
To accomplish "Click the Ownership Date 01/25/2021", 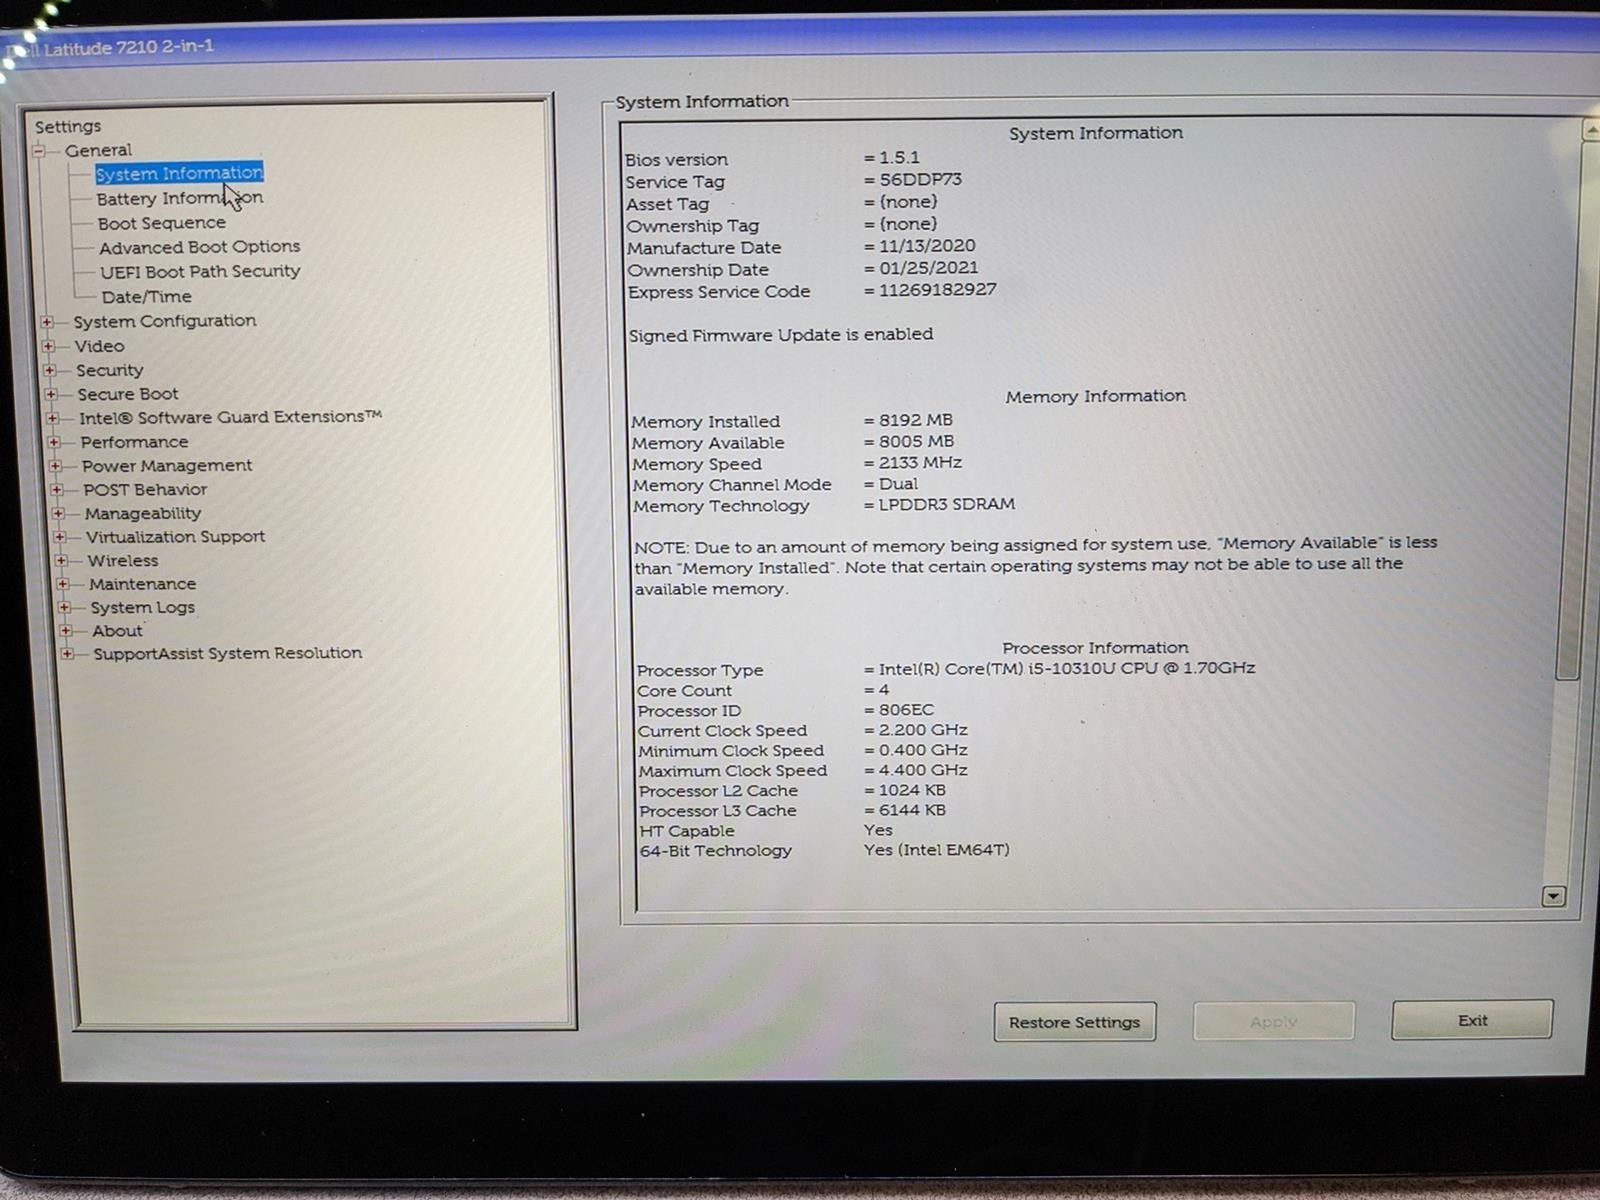I will tap(929, 268).
